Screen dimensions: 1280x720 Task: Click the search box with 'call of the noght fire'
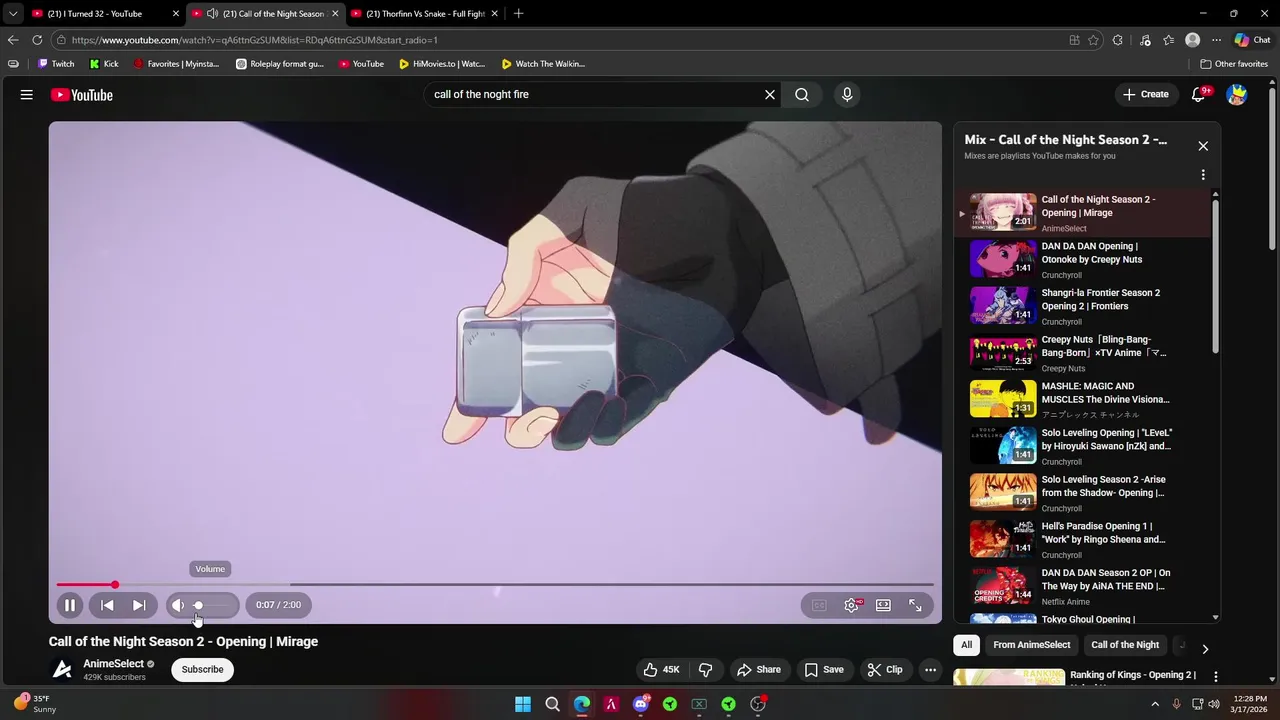coord(595,94)
